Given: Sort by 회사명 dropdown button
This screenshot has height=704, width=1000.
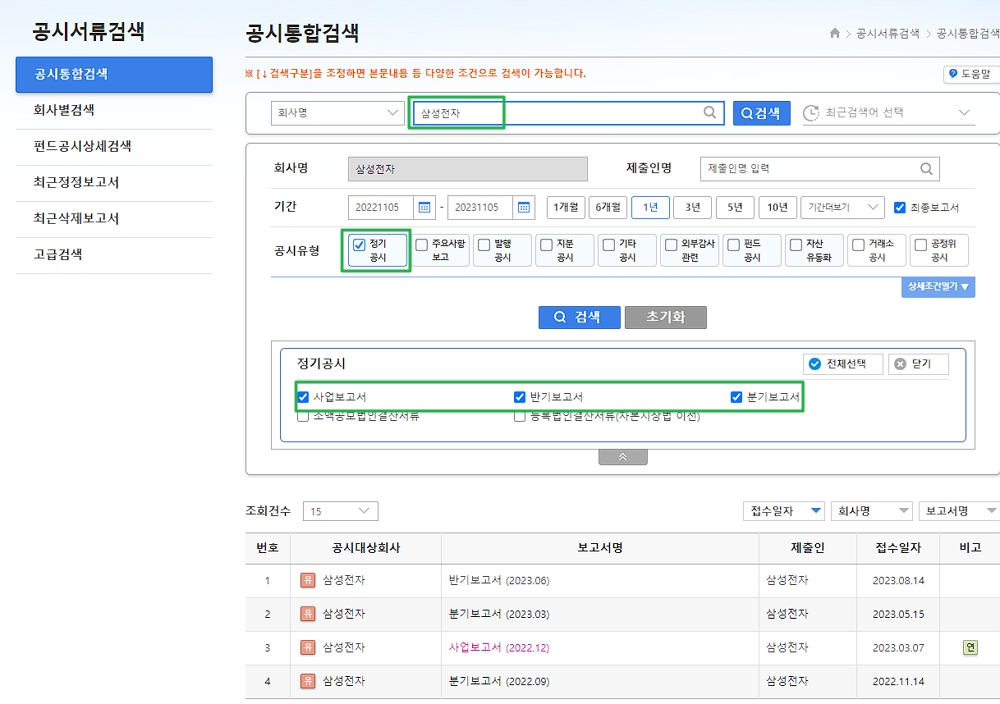Looking at the screenshot, I should [x=871, y=511].
